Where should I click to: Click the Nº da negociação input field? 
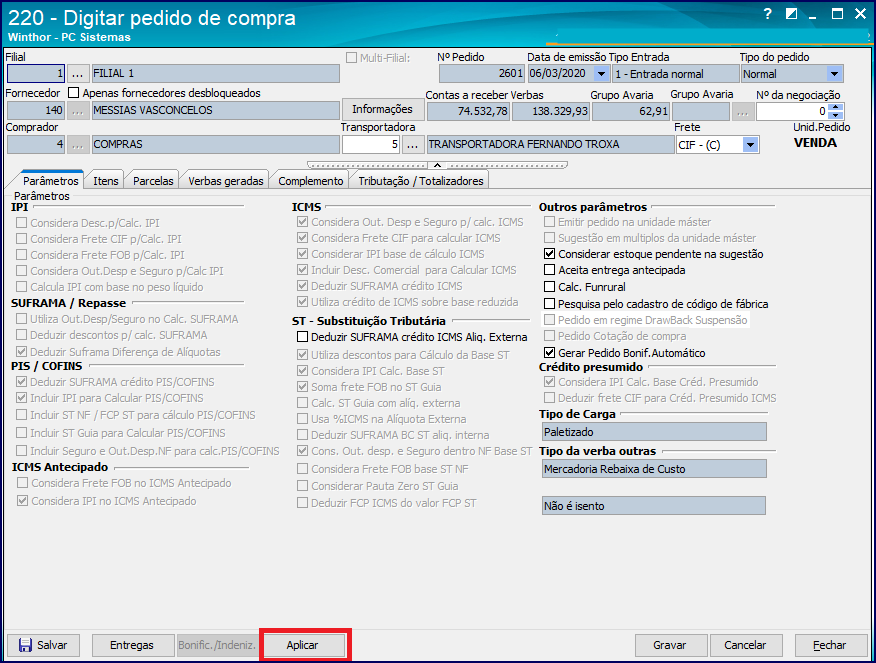point(792,112)
